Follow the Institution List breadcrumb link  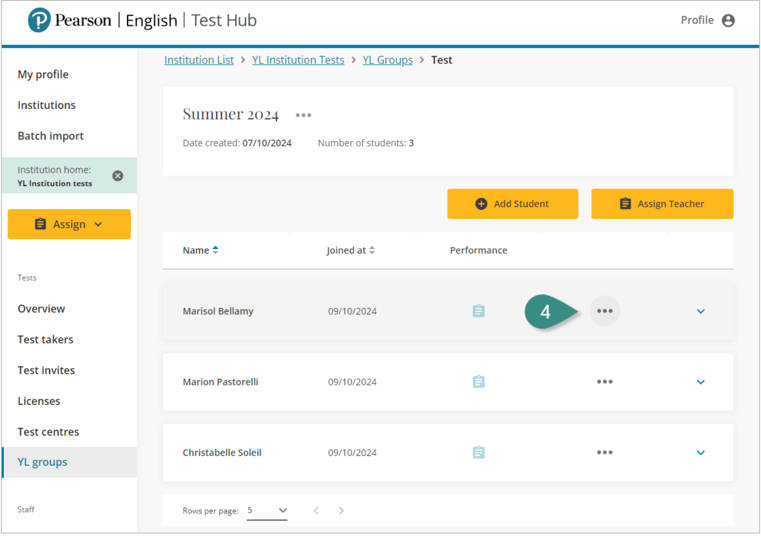(199, 60)
